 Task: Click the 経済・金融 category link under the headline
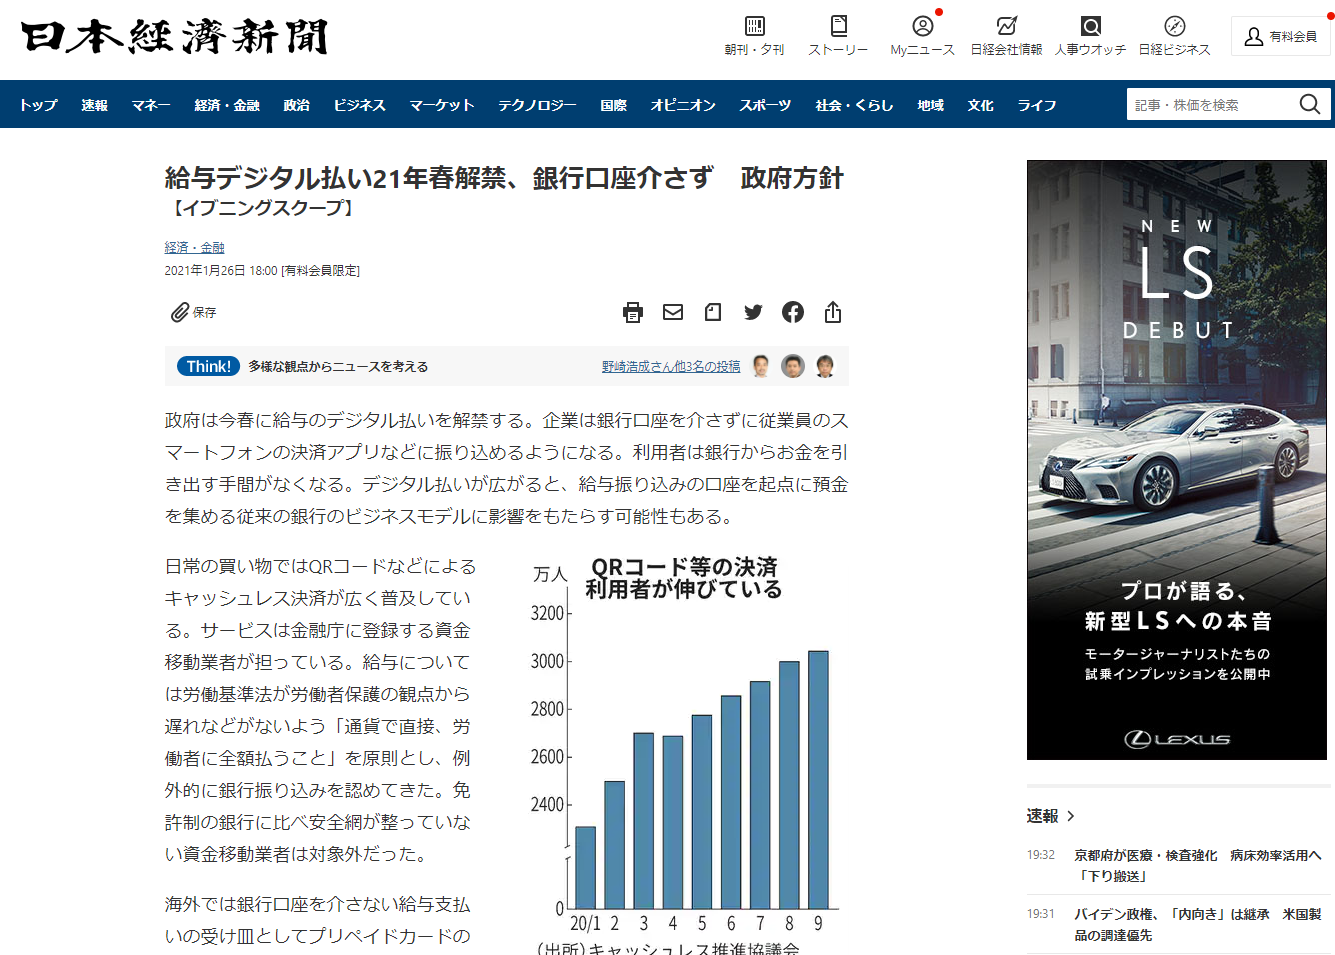pyautogui.click(x=194, y=247)
